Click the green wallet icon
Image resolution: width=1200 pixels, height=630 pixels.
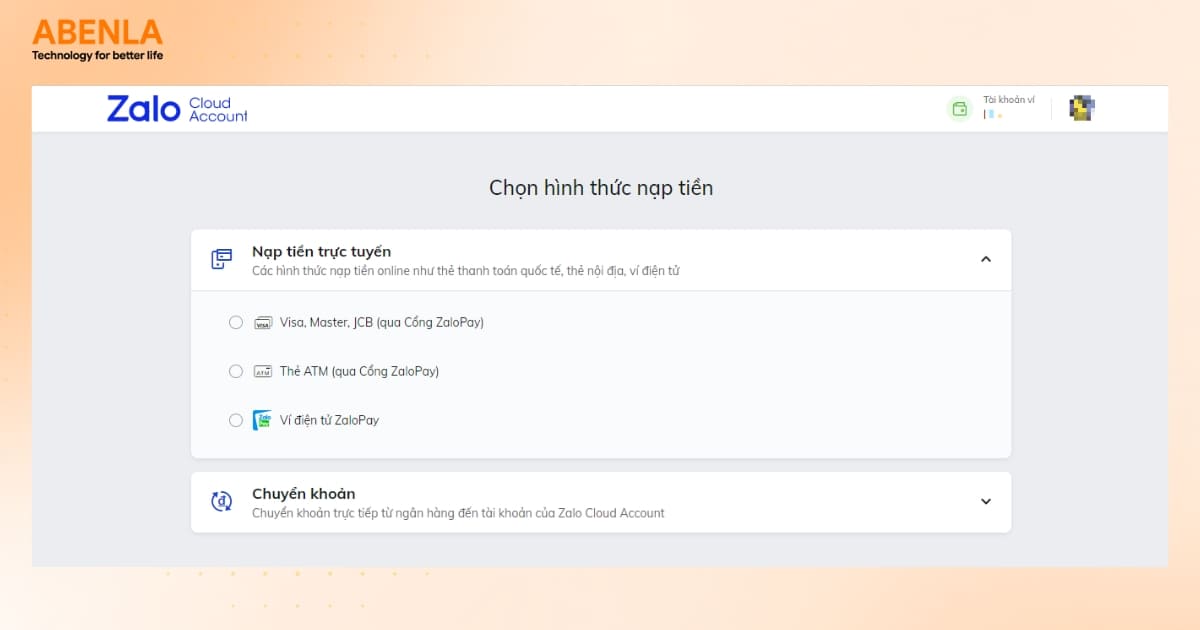coord(960,109)
